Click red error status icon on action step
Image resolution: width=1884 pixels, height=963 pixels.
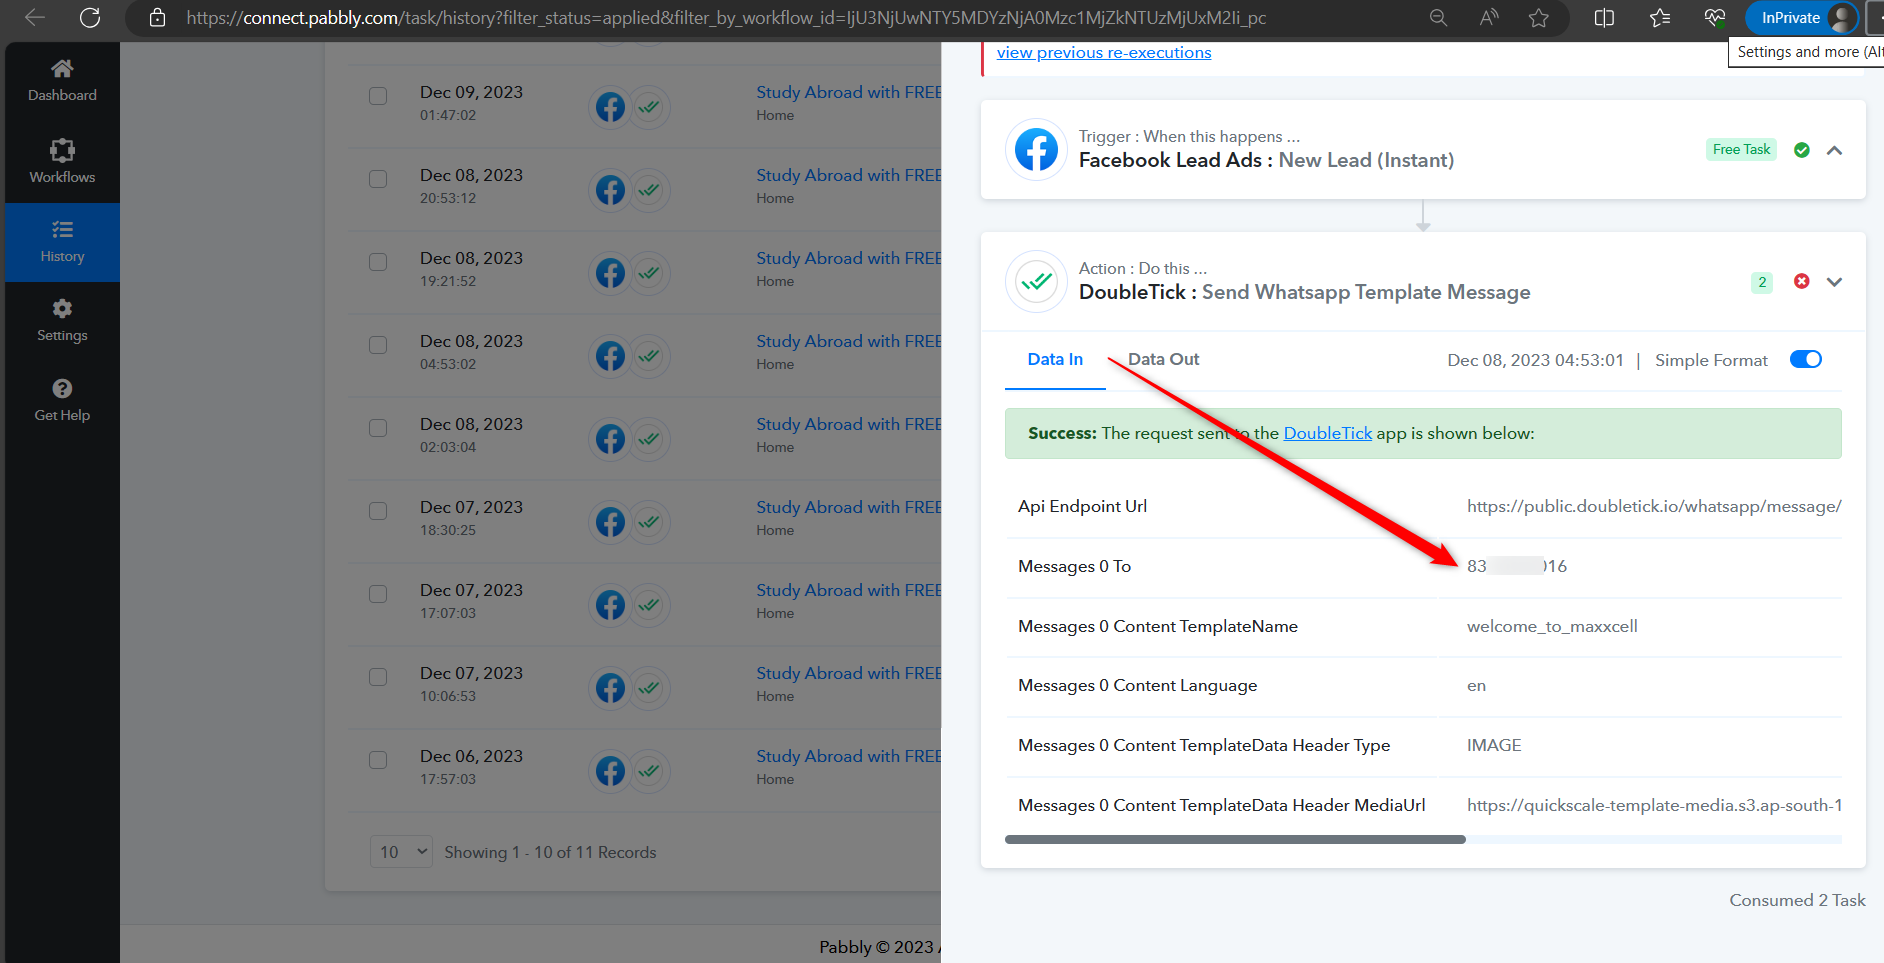click(x=1802, y=282)
